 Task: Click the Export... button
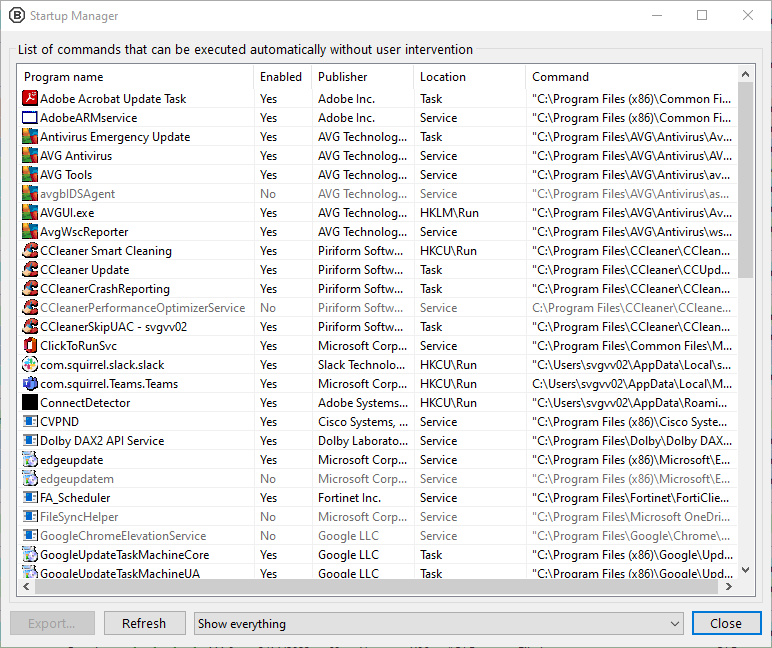pyautogui.click(x=52, y=624)
